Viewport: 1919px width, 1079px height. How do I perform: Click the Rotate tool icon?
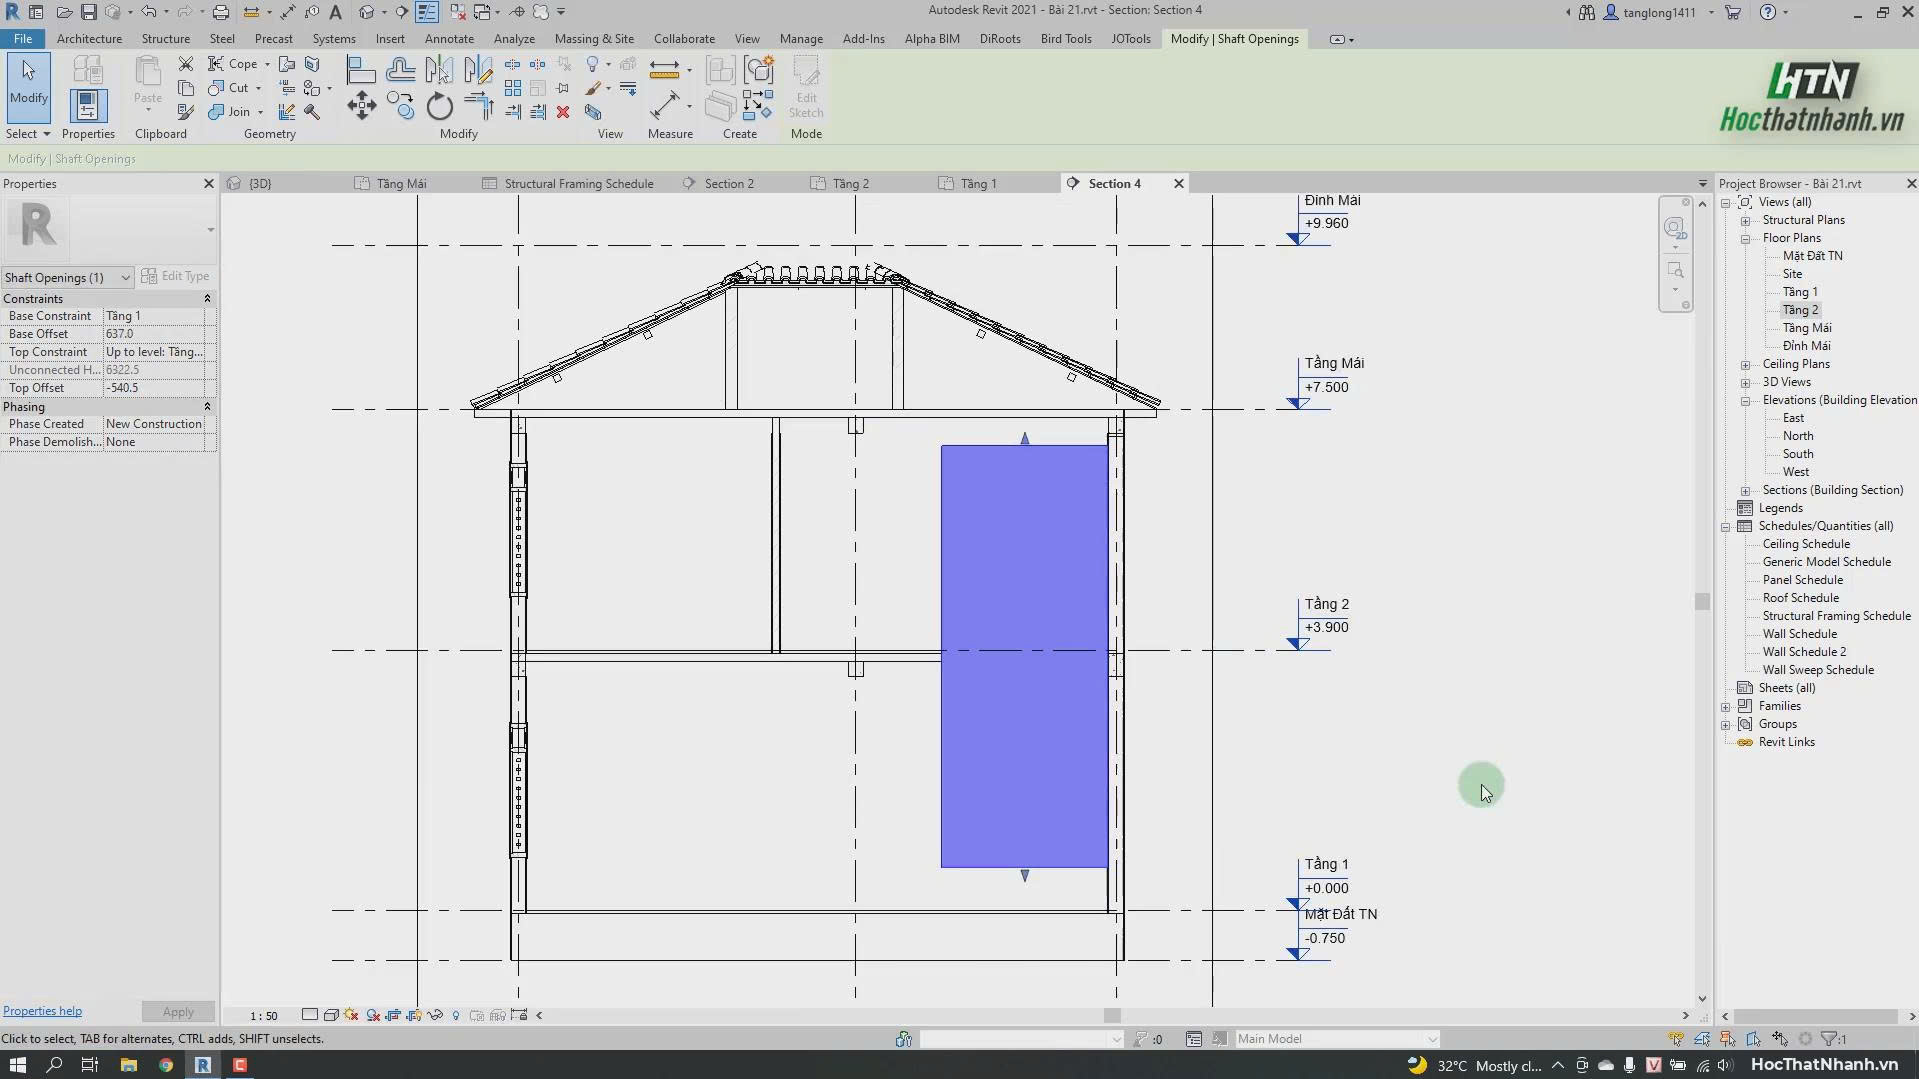point(439,106)
